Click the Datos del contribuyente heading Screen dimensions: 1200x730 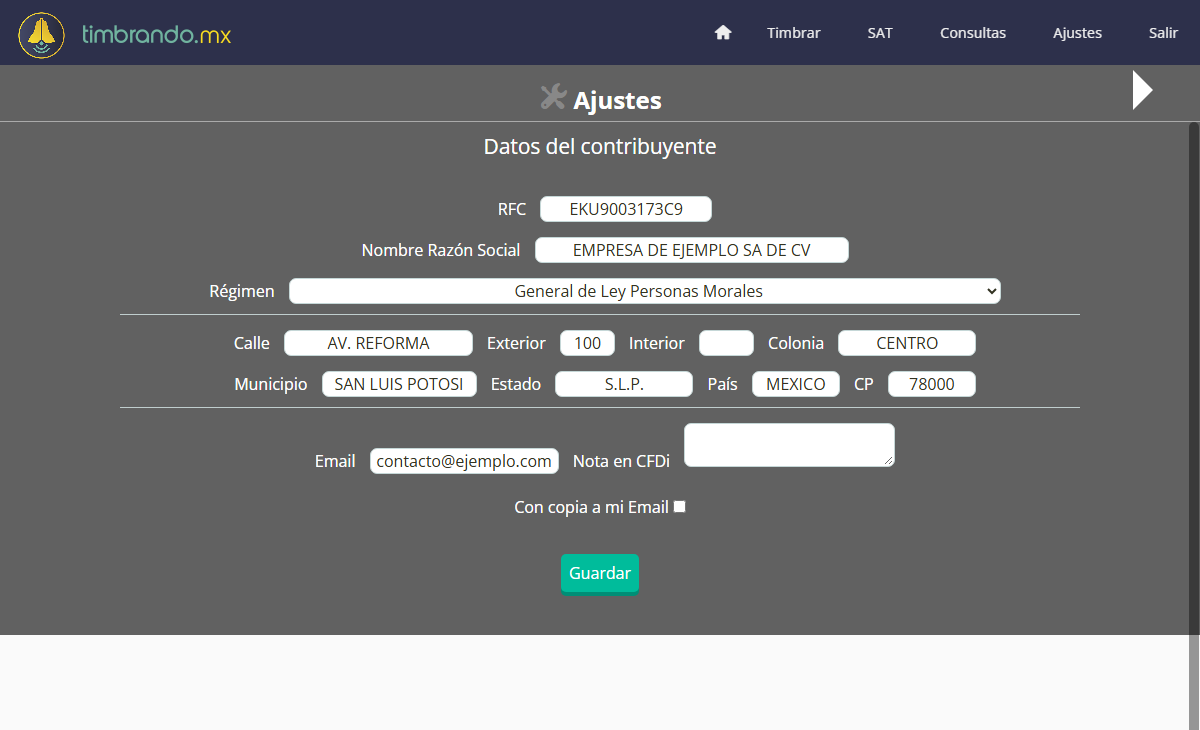tap(600, 146)
